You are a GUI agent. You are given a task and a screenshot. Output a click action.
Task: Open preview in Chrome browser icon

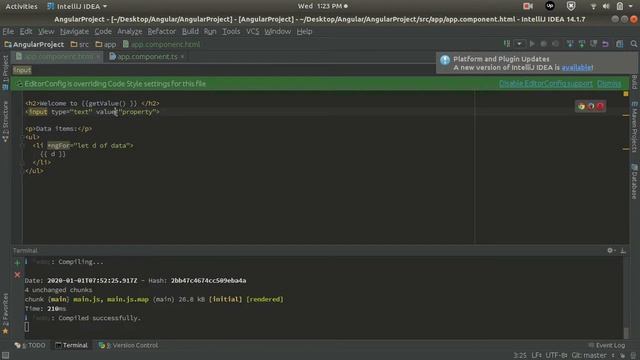pyautogui.click(x=581, y=107)
